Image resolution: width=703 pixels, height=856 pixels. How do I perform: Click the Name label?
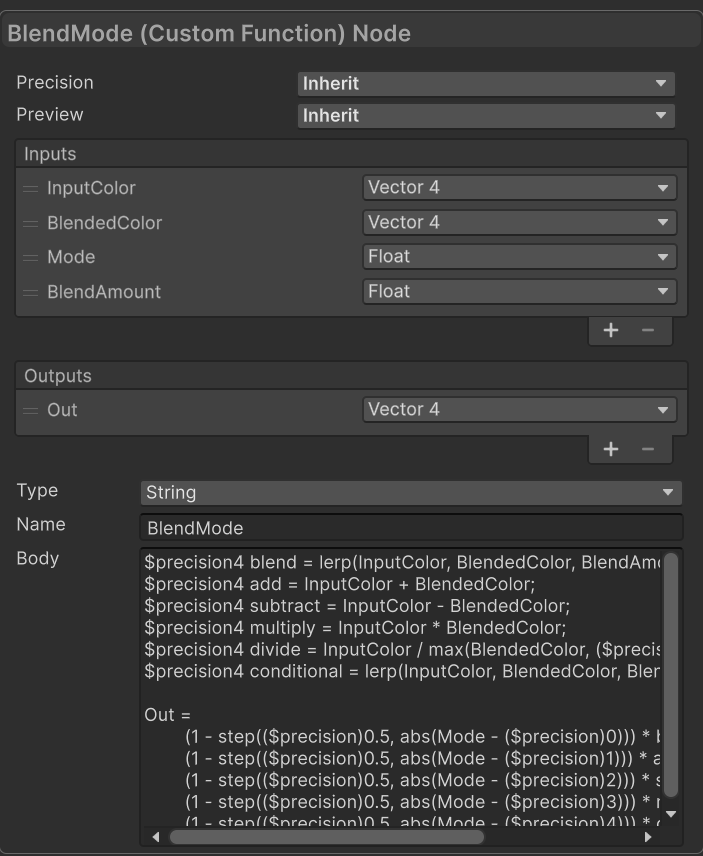[x=41, y=524]
